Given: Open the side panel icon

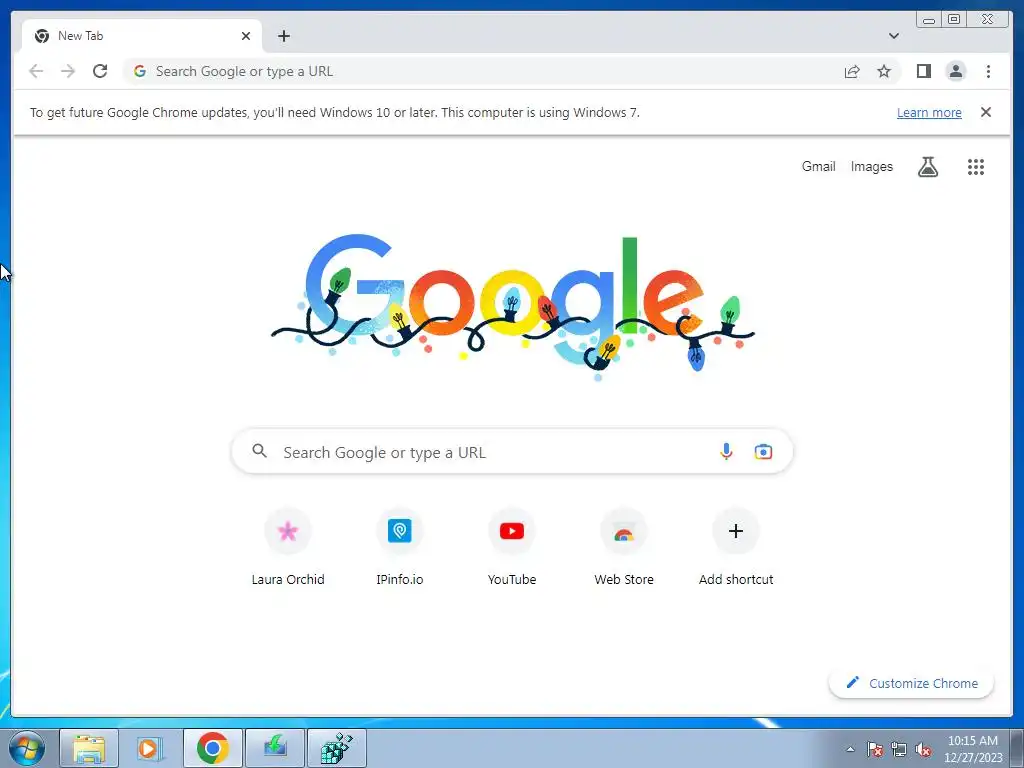Looking at the screenshot, I should click(x=923, y=71).
